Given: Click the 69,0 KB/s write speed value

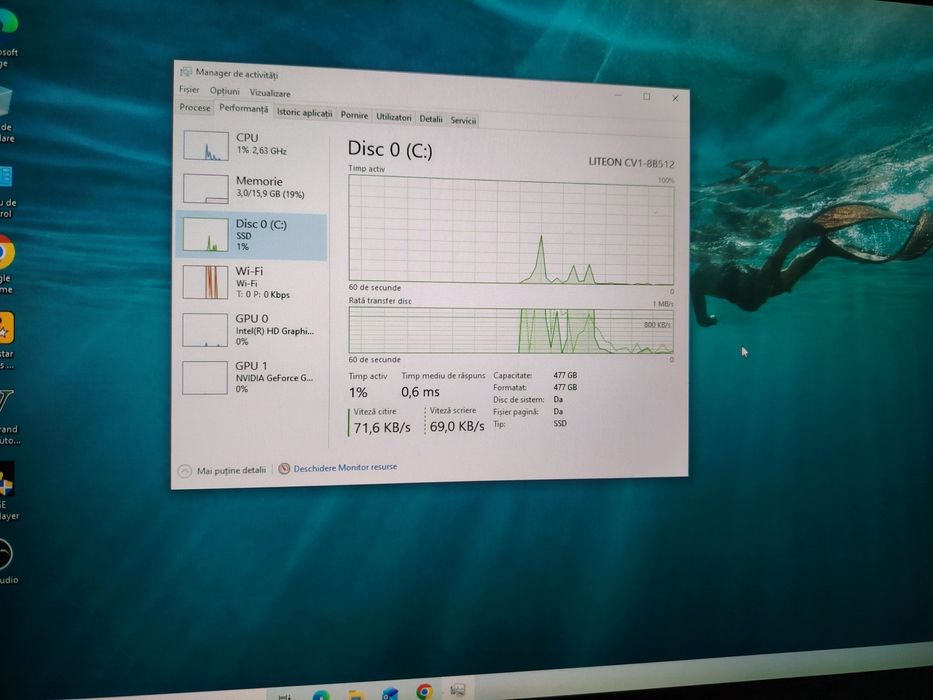Looking at the screenshot, I should coord(457,426).
